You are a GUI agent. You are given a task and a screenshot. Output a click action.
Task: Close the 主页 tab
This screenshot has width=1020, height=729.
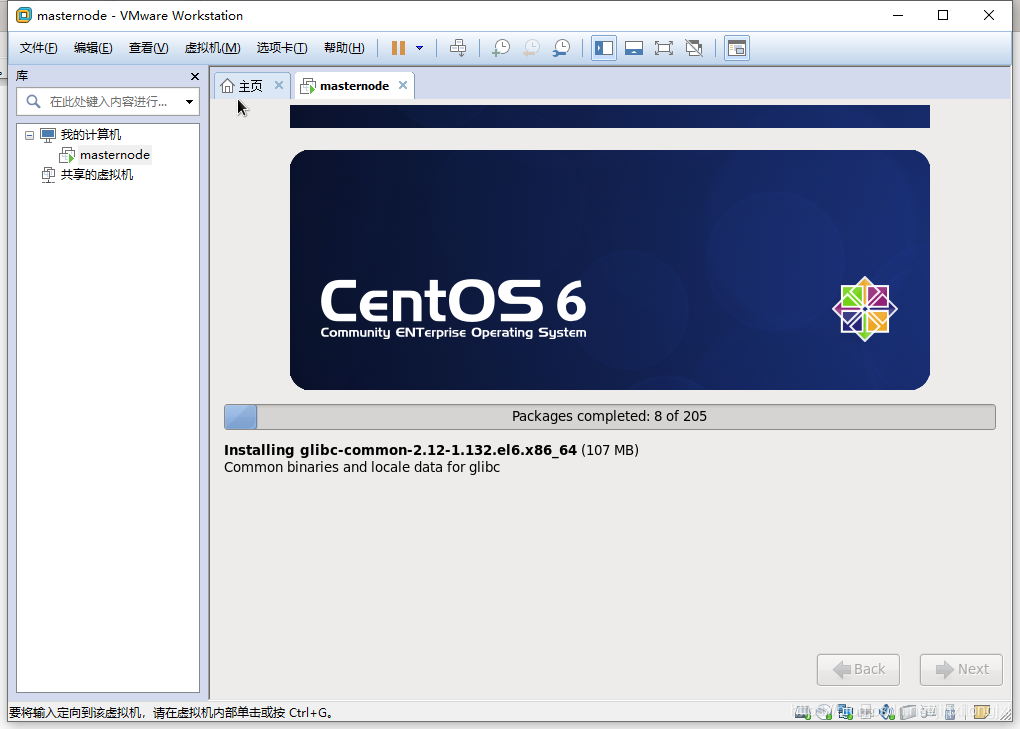coord(279,85)
